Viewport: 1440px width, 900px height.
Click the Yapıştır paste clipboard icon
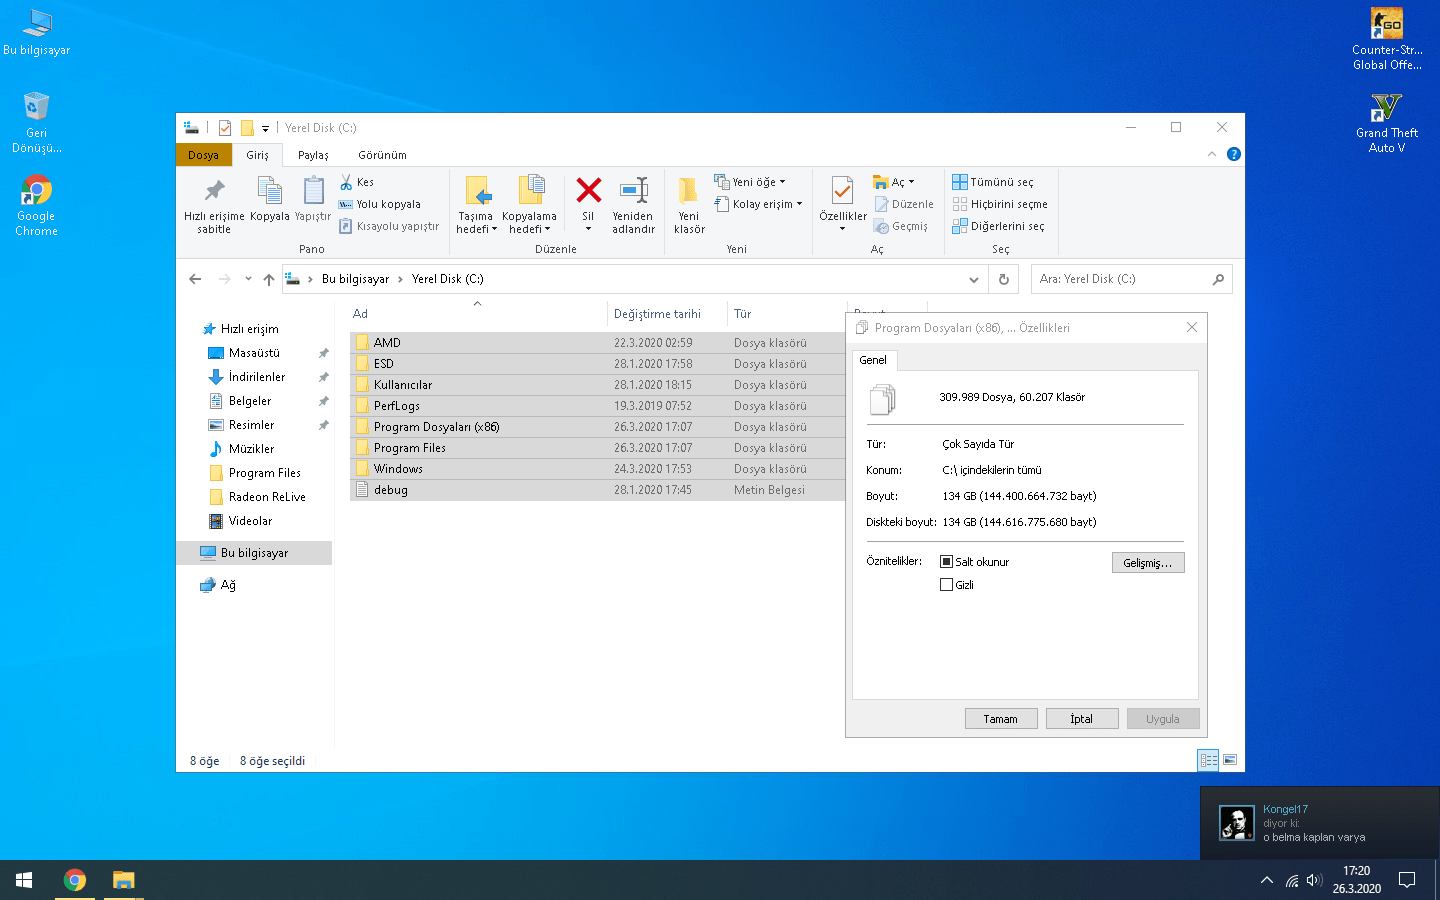point(313,190)
